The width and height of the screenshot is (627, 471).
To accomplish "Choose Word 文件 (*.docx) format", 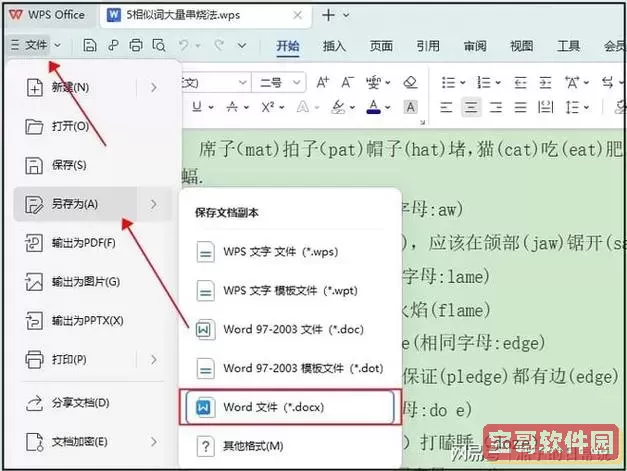I will pos(290,407).
